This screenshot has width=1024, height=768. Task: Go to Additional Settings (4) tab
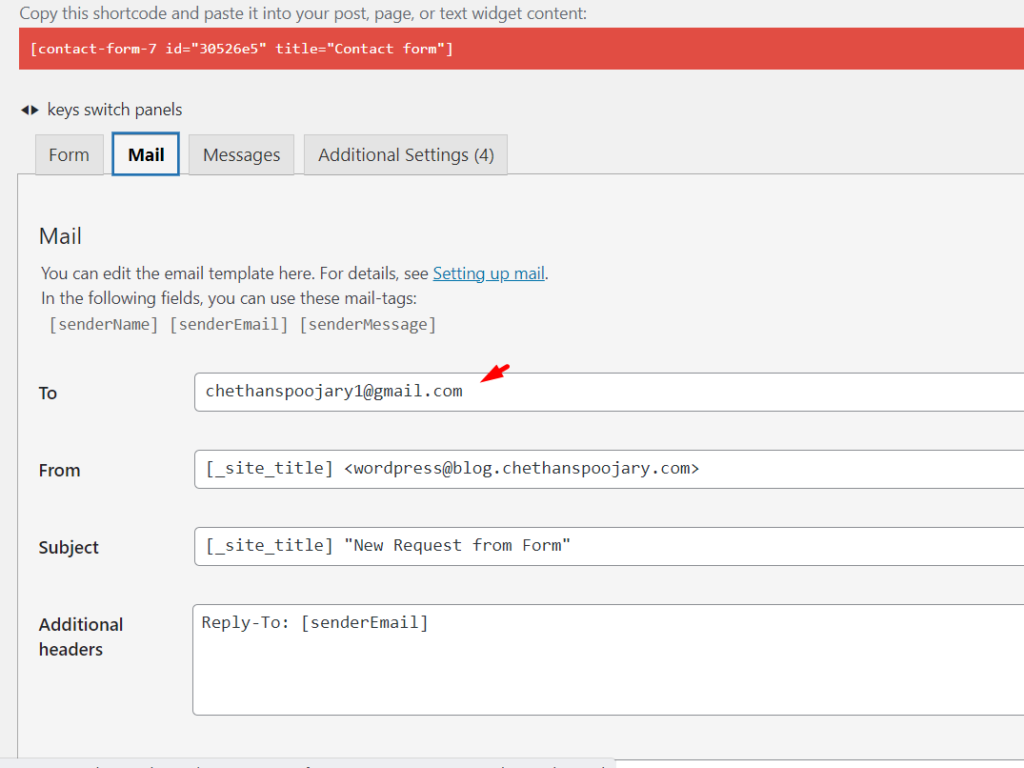pyautogui.click(x=405, y=155)
